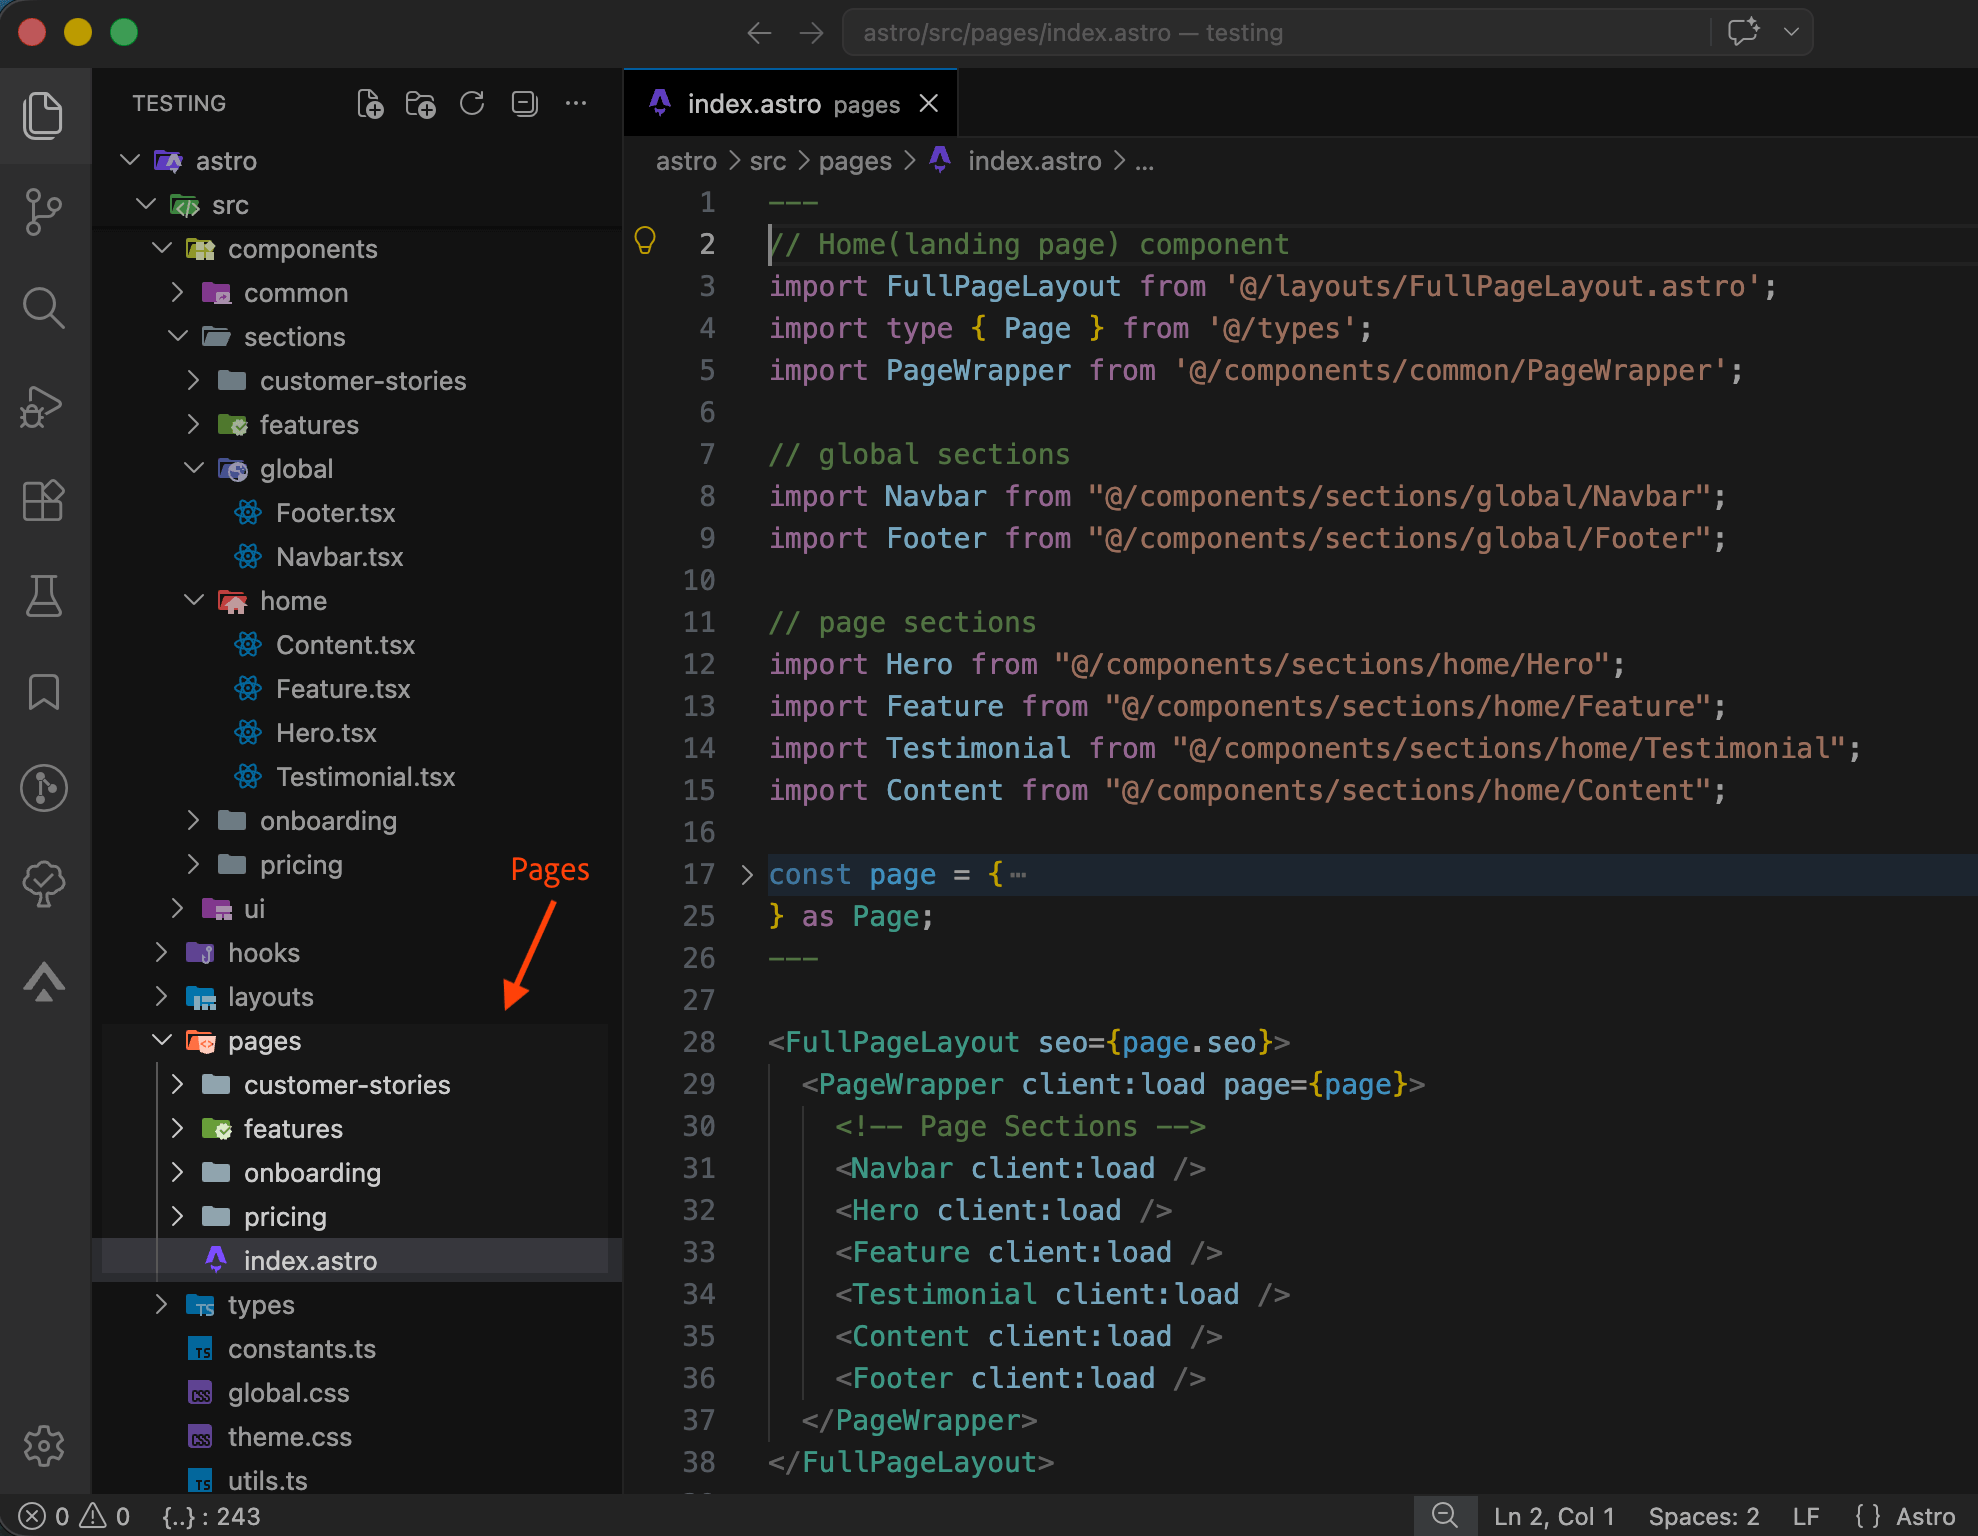
Task: Click the command center search field
Action: coord(1275,33)
